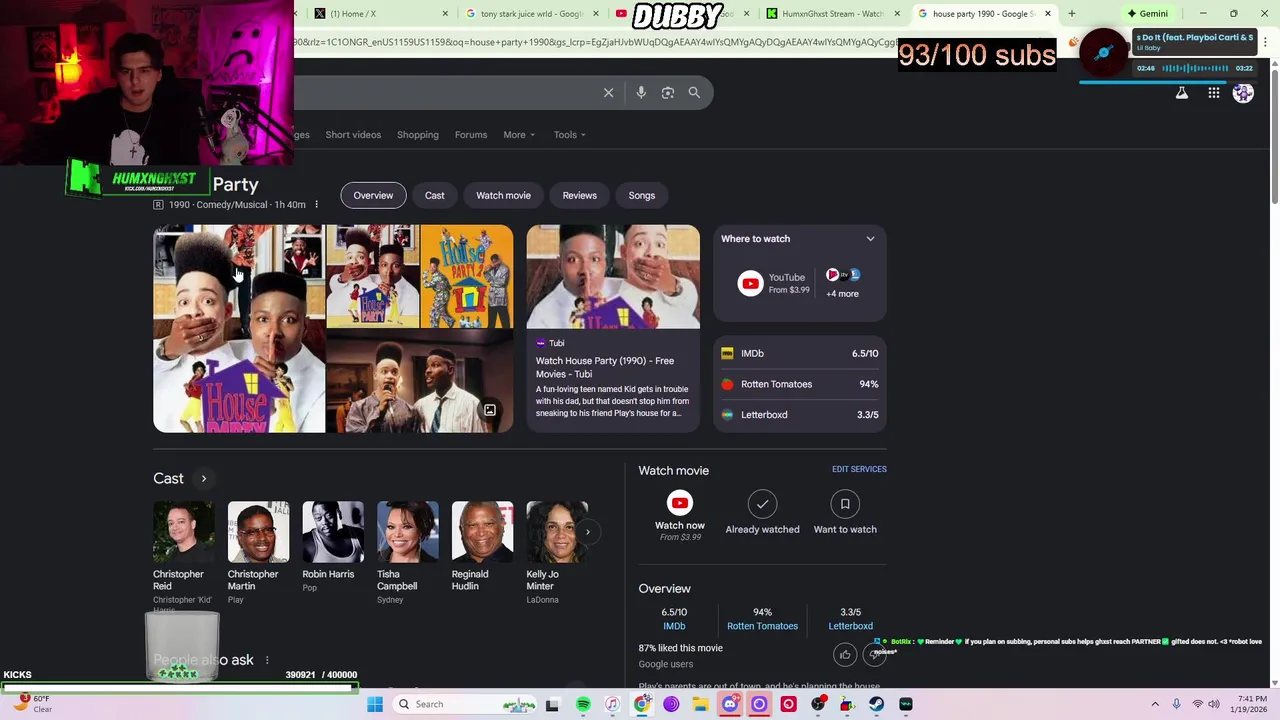The width and height of the screenshot is (1280, 720).
Task: Open IMDb link in Overview
Action: (674, 626)
